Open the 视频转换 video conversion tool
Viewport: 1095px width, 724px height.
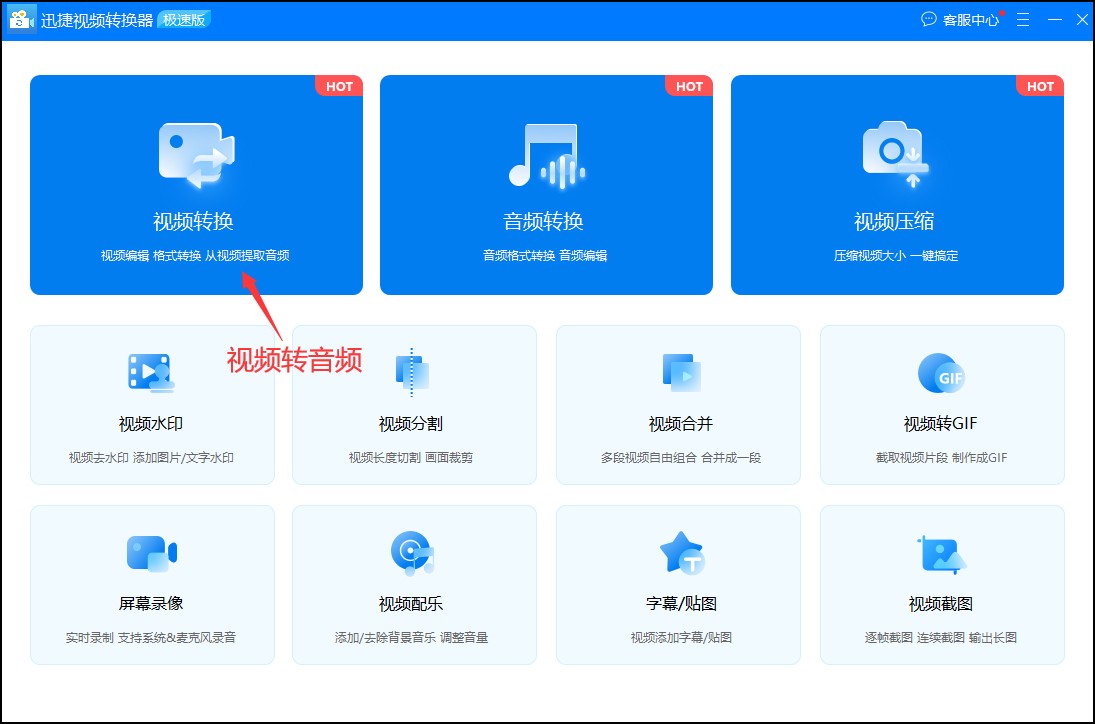click(x=196, y=185)
